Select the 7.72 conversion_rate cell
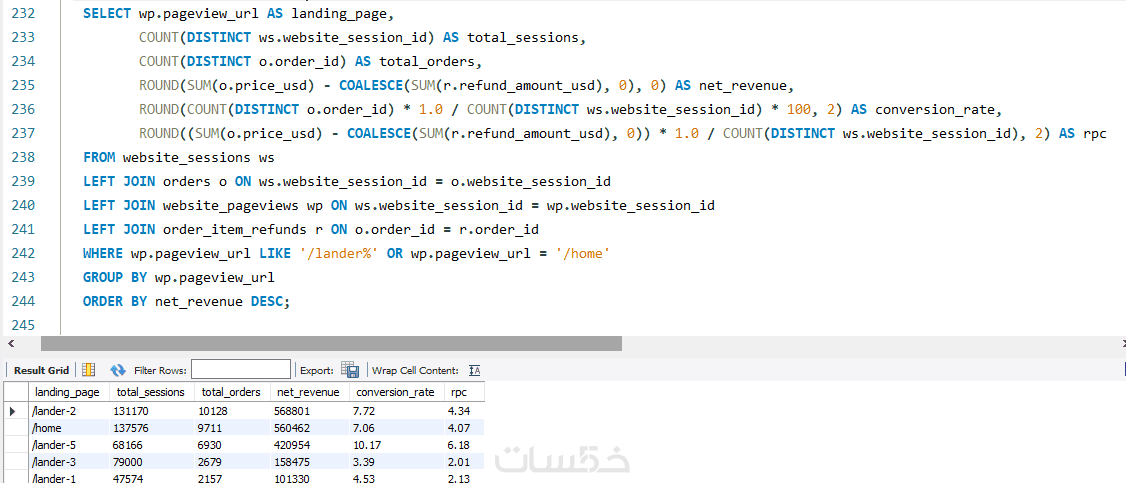This screenshot has height=483, width=1126. (397, 411)
